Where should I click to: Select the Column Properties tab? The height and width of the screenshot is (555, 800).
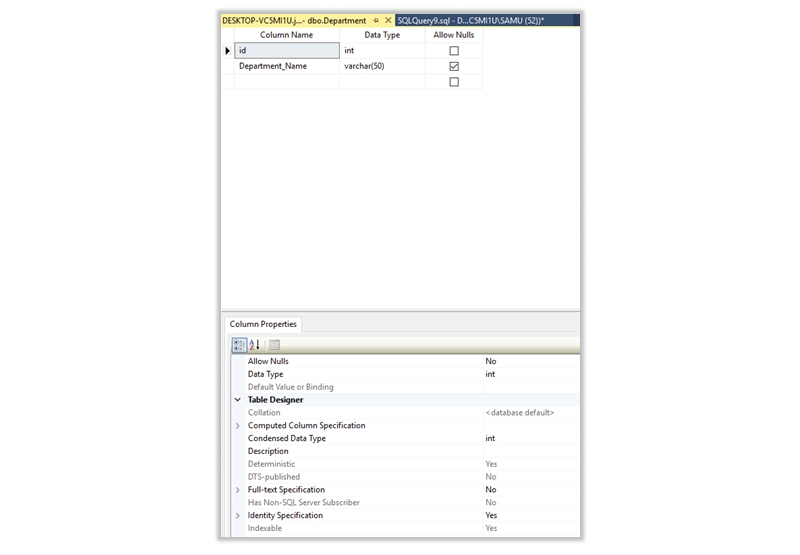pos(263,324)
